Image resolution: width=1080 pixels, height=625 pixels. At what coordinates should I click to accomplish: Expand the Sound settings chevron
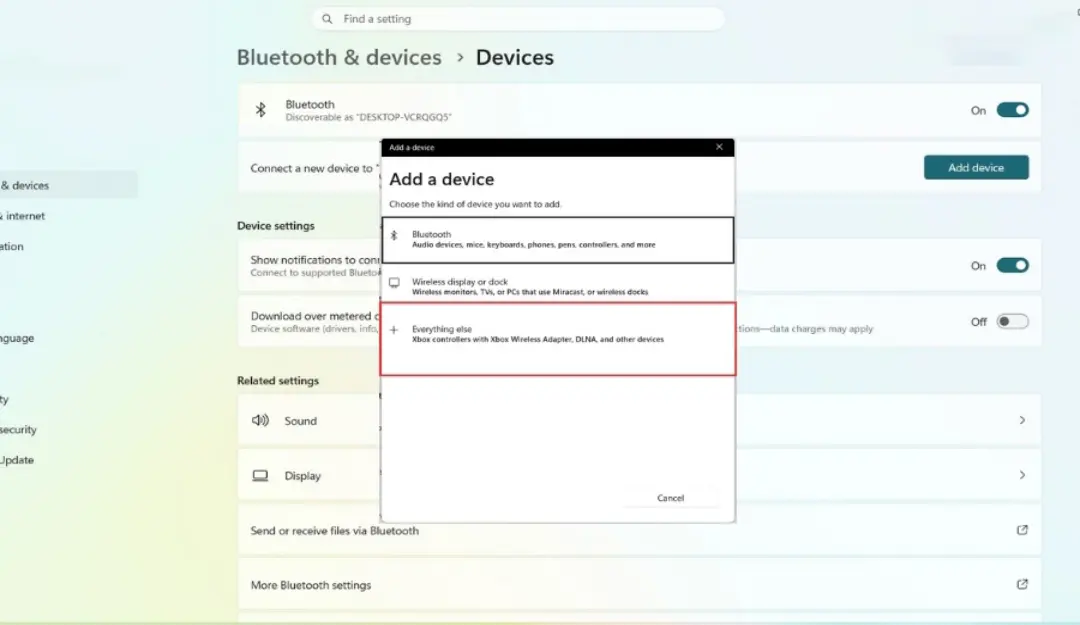pyautogui.click(x=1022, y=420)
